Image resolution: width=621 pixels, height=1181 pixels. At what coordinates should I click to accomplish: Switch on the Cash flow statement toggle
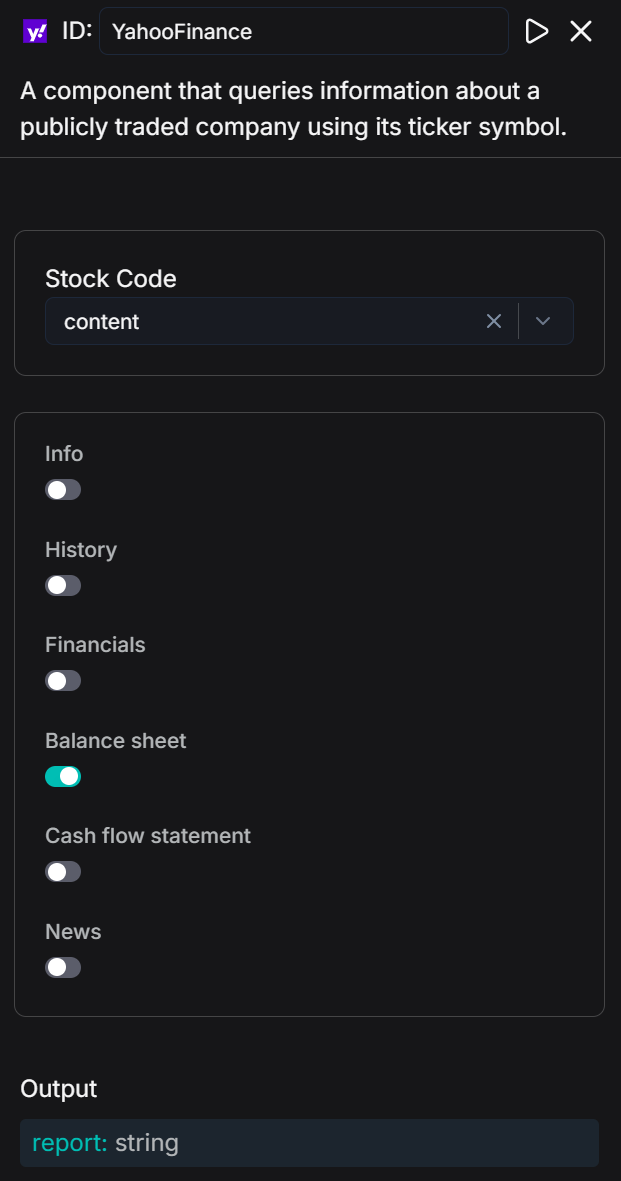[63, 872]
